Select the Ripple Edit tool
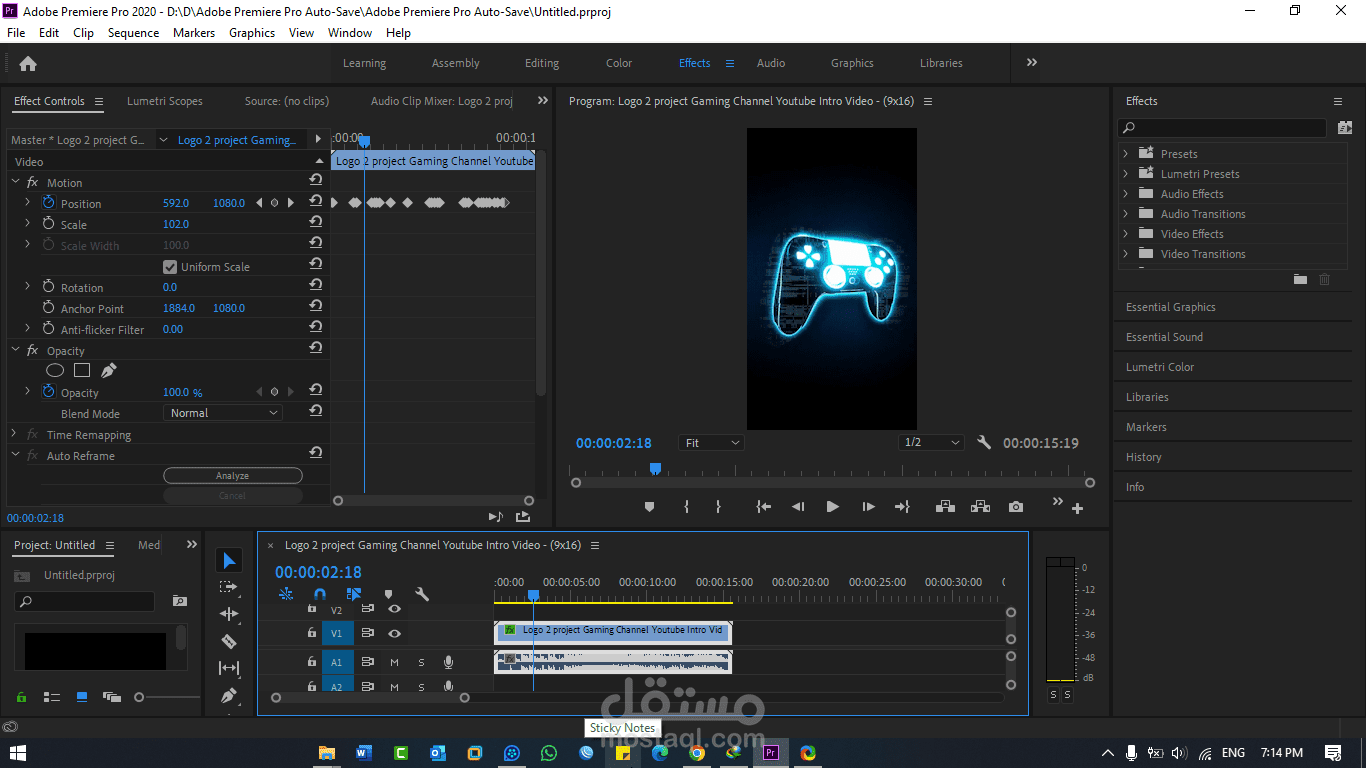 click(229, 614)
